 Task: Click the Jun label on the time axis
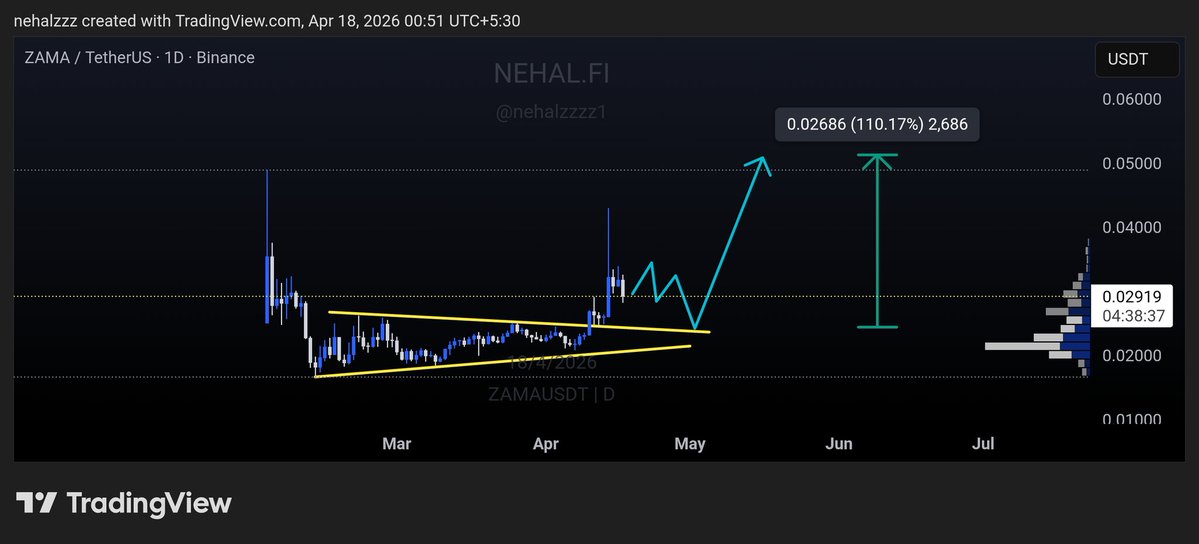click(839, 443)
